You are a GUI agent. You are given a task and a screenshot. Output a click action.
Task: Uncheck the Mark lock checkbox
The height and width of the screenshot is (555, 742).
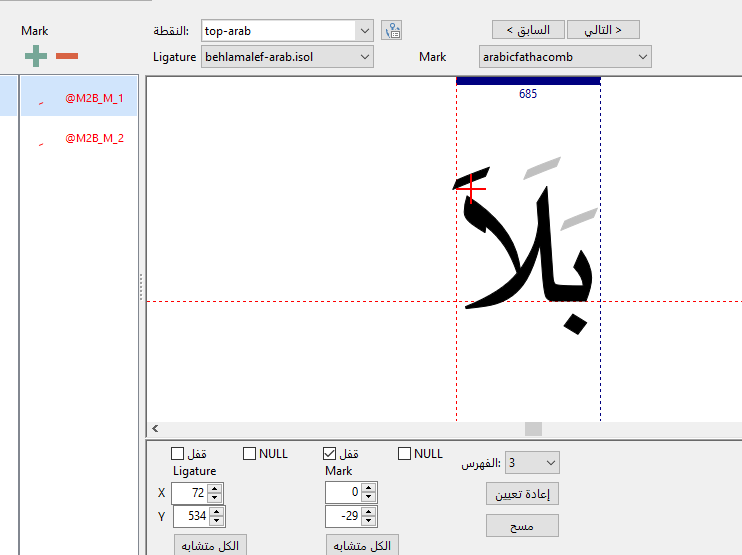pos(332,454)
